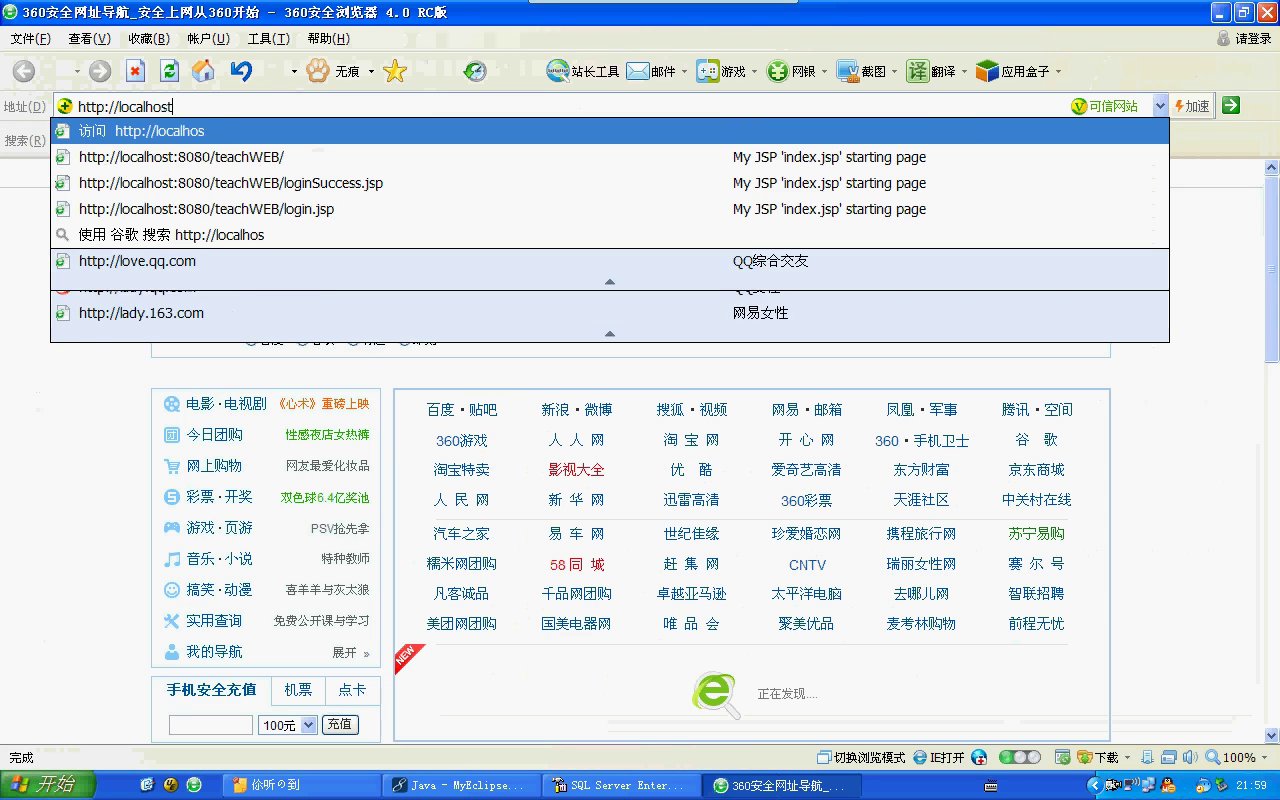Click the 无痕 private browsing icon
The width and height of the screenshot is (1280, 800).
[318, 71]
